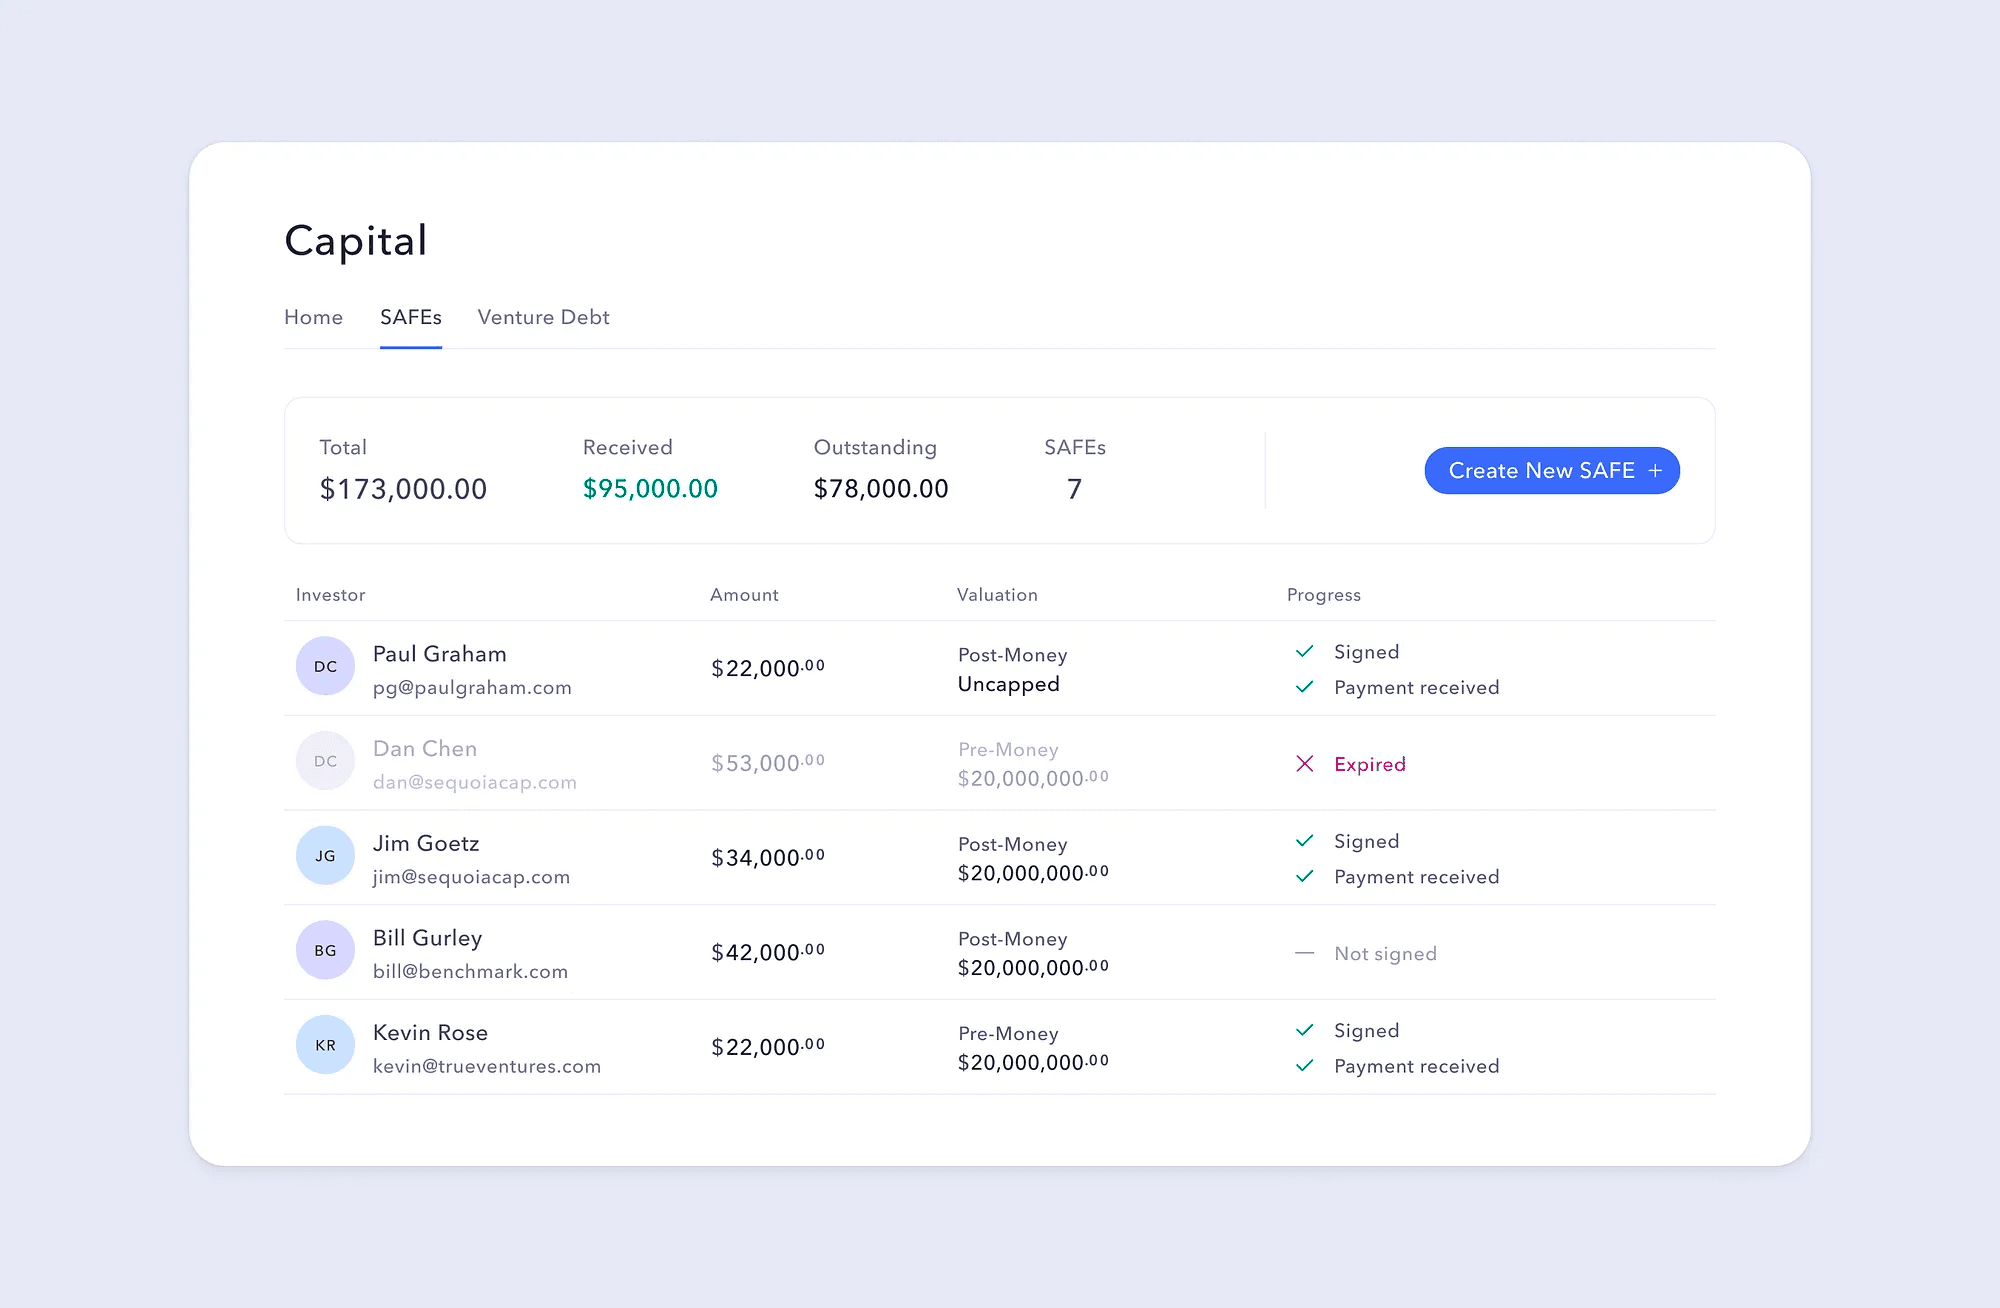
Task: Click Dan Chen's faded DC avatar
Action: click(x=325, y=761)
